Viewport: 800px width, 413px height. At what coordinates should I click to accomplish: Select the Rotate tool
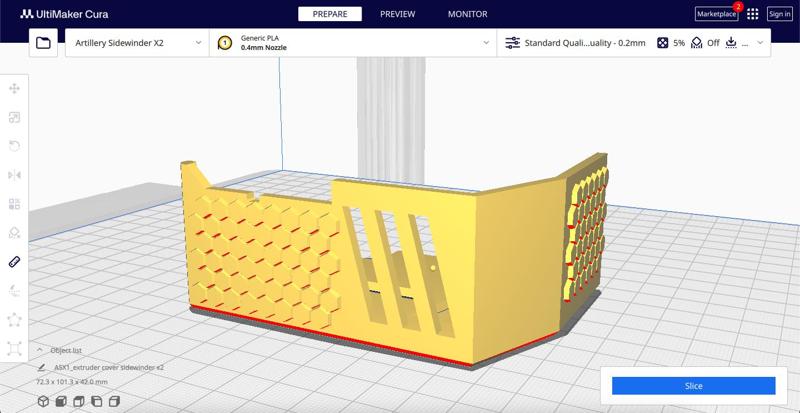pyautogui.click(x=14, y=147)
